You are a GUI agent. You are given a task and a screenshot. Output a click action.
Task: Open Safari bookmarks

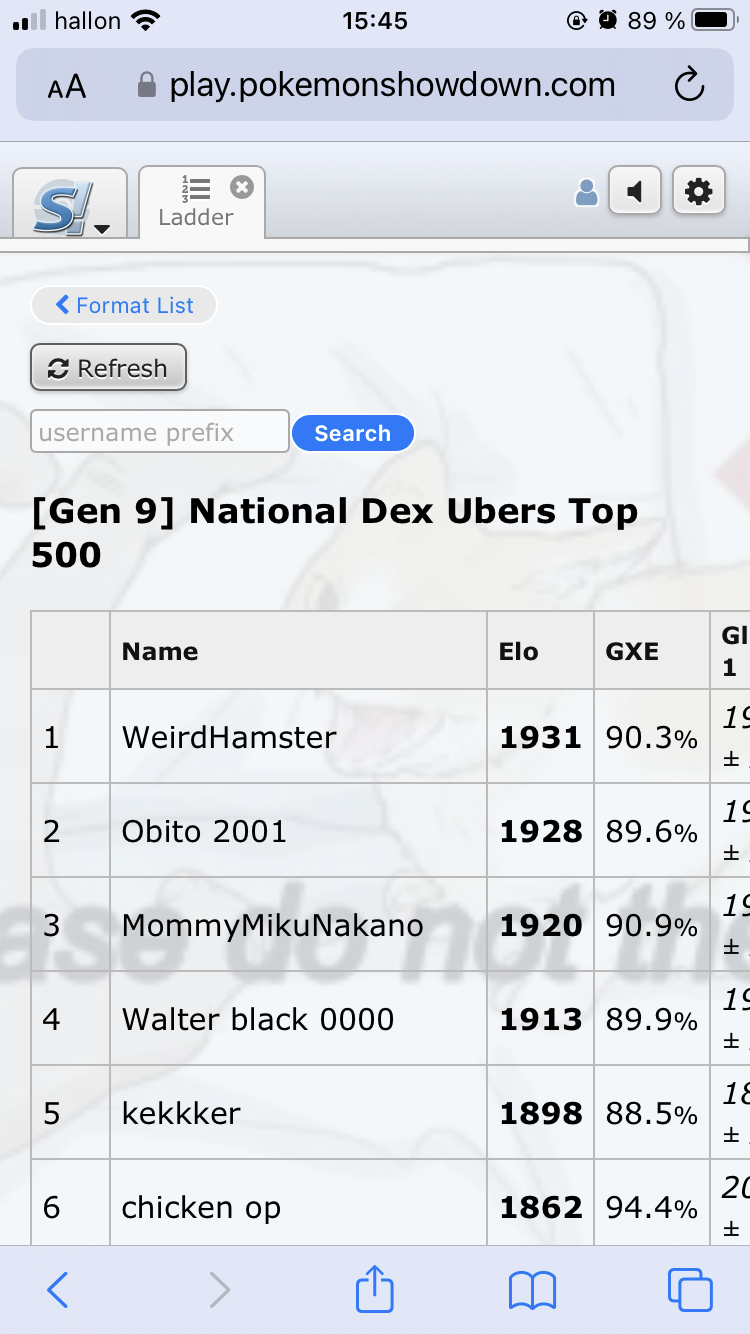pos(532,1290)
